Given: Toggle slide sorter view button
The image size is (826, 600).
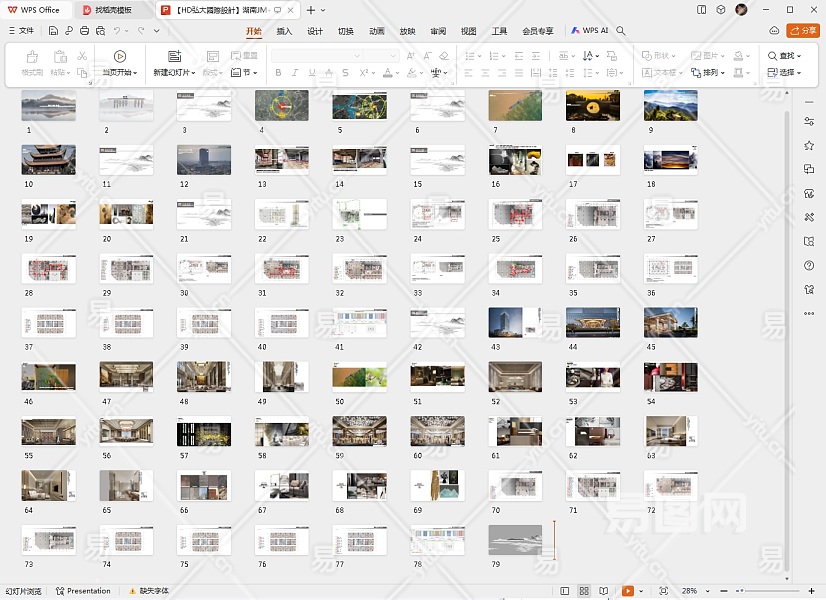Looking at the screenshot, I should tap(584, 591).
